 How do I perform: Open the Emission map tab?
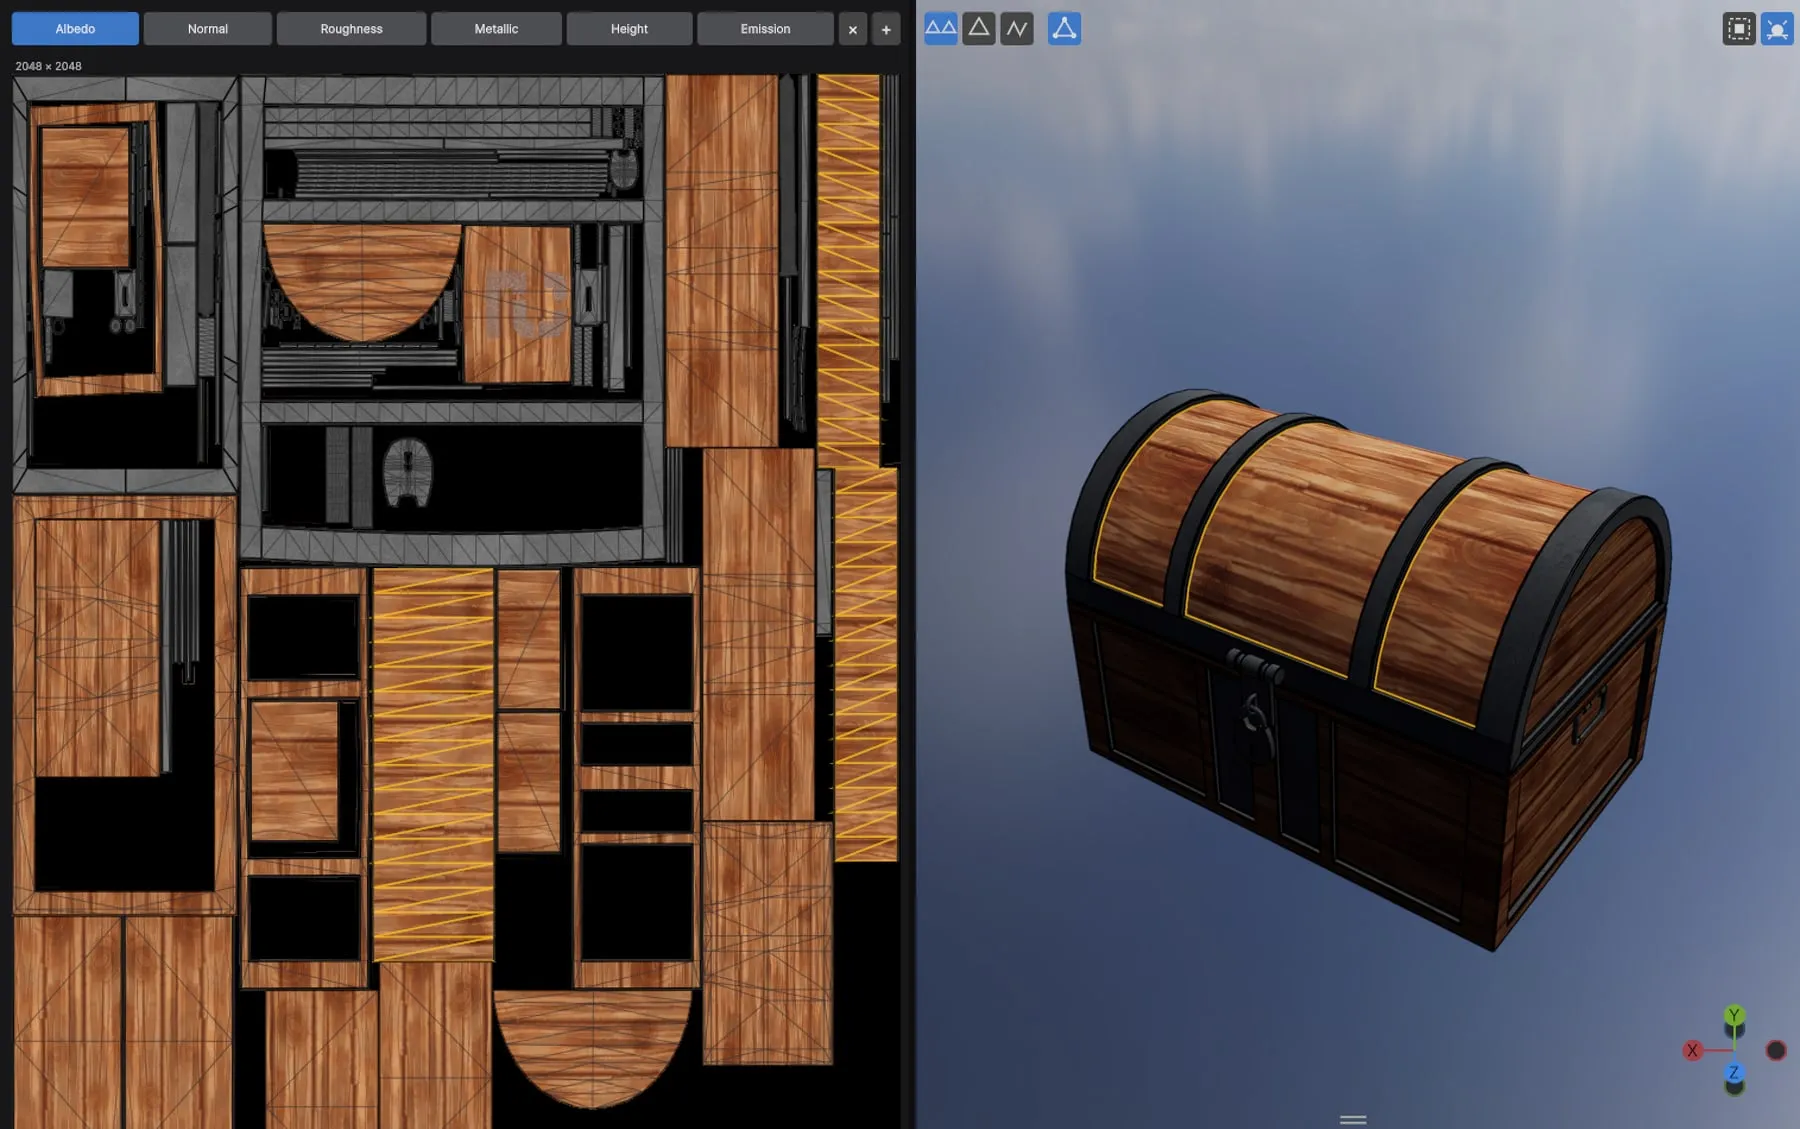[765, 29]
